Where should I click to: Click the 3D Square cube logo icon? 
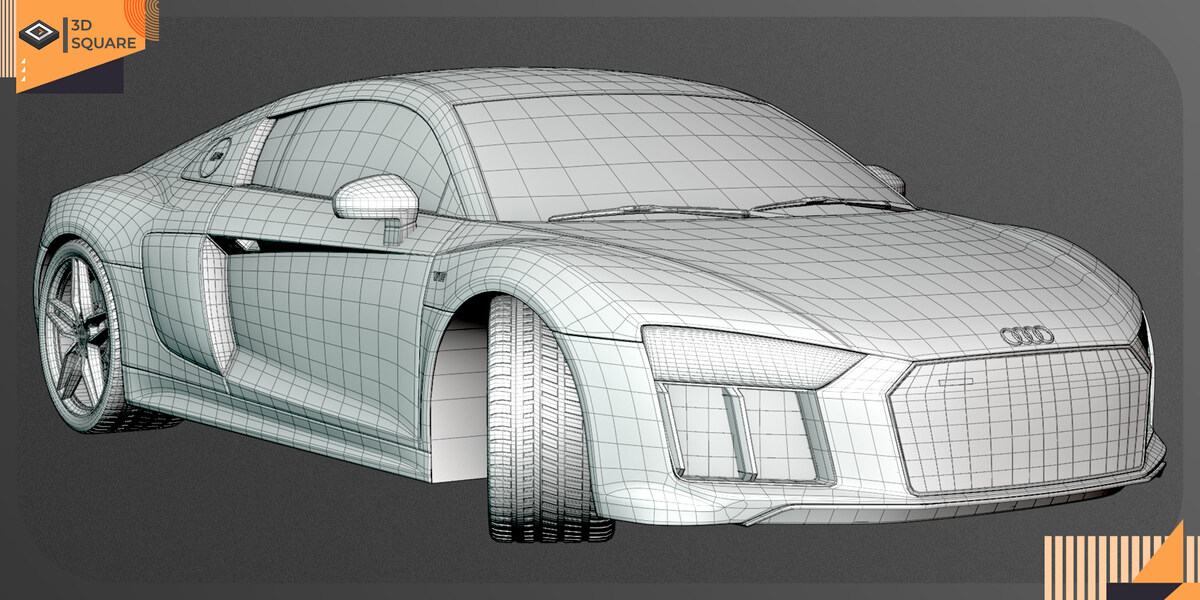pos(39,35)
